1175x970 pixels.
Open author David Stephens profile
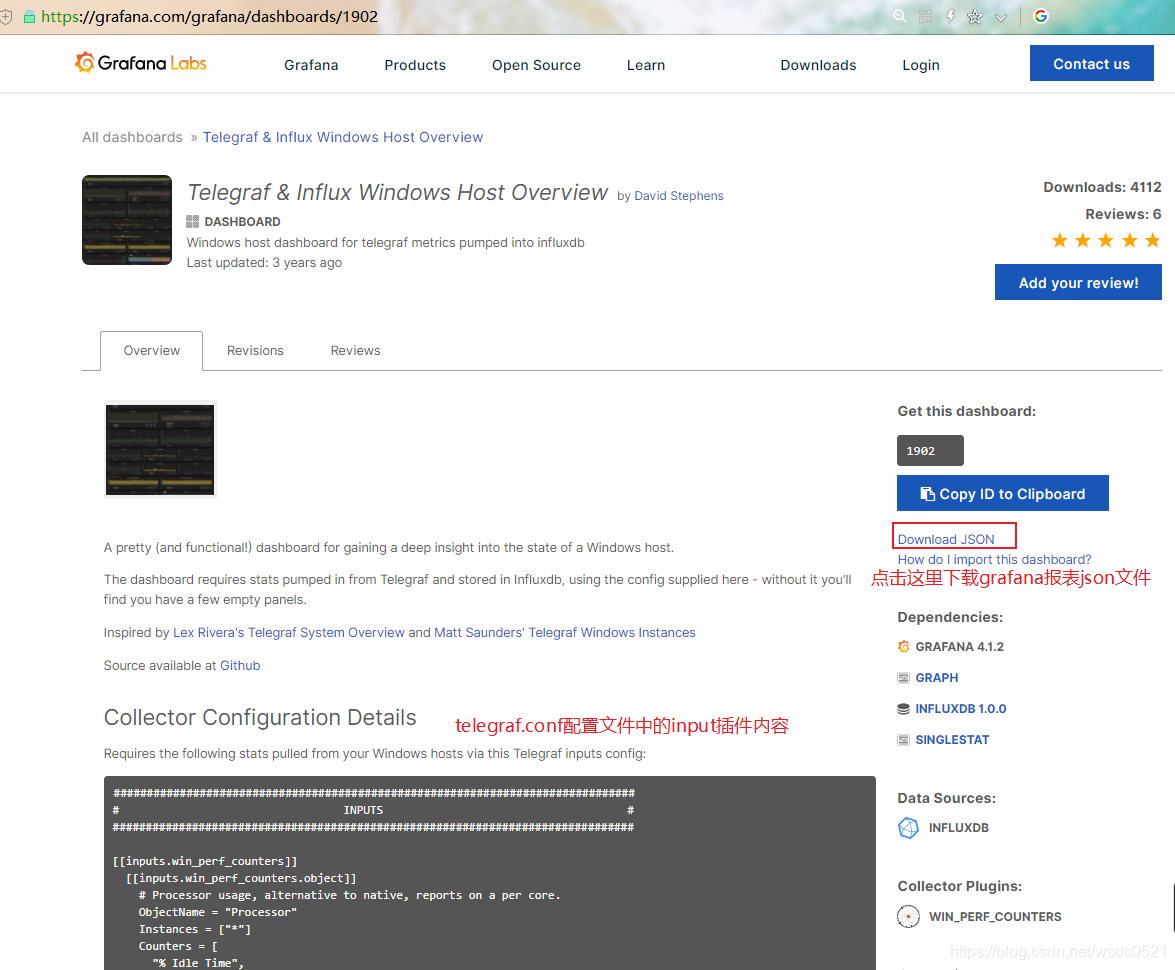[x=679, y=196]
